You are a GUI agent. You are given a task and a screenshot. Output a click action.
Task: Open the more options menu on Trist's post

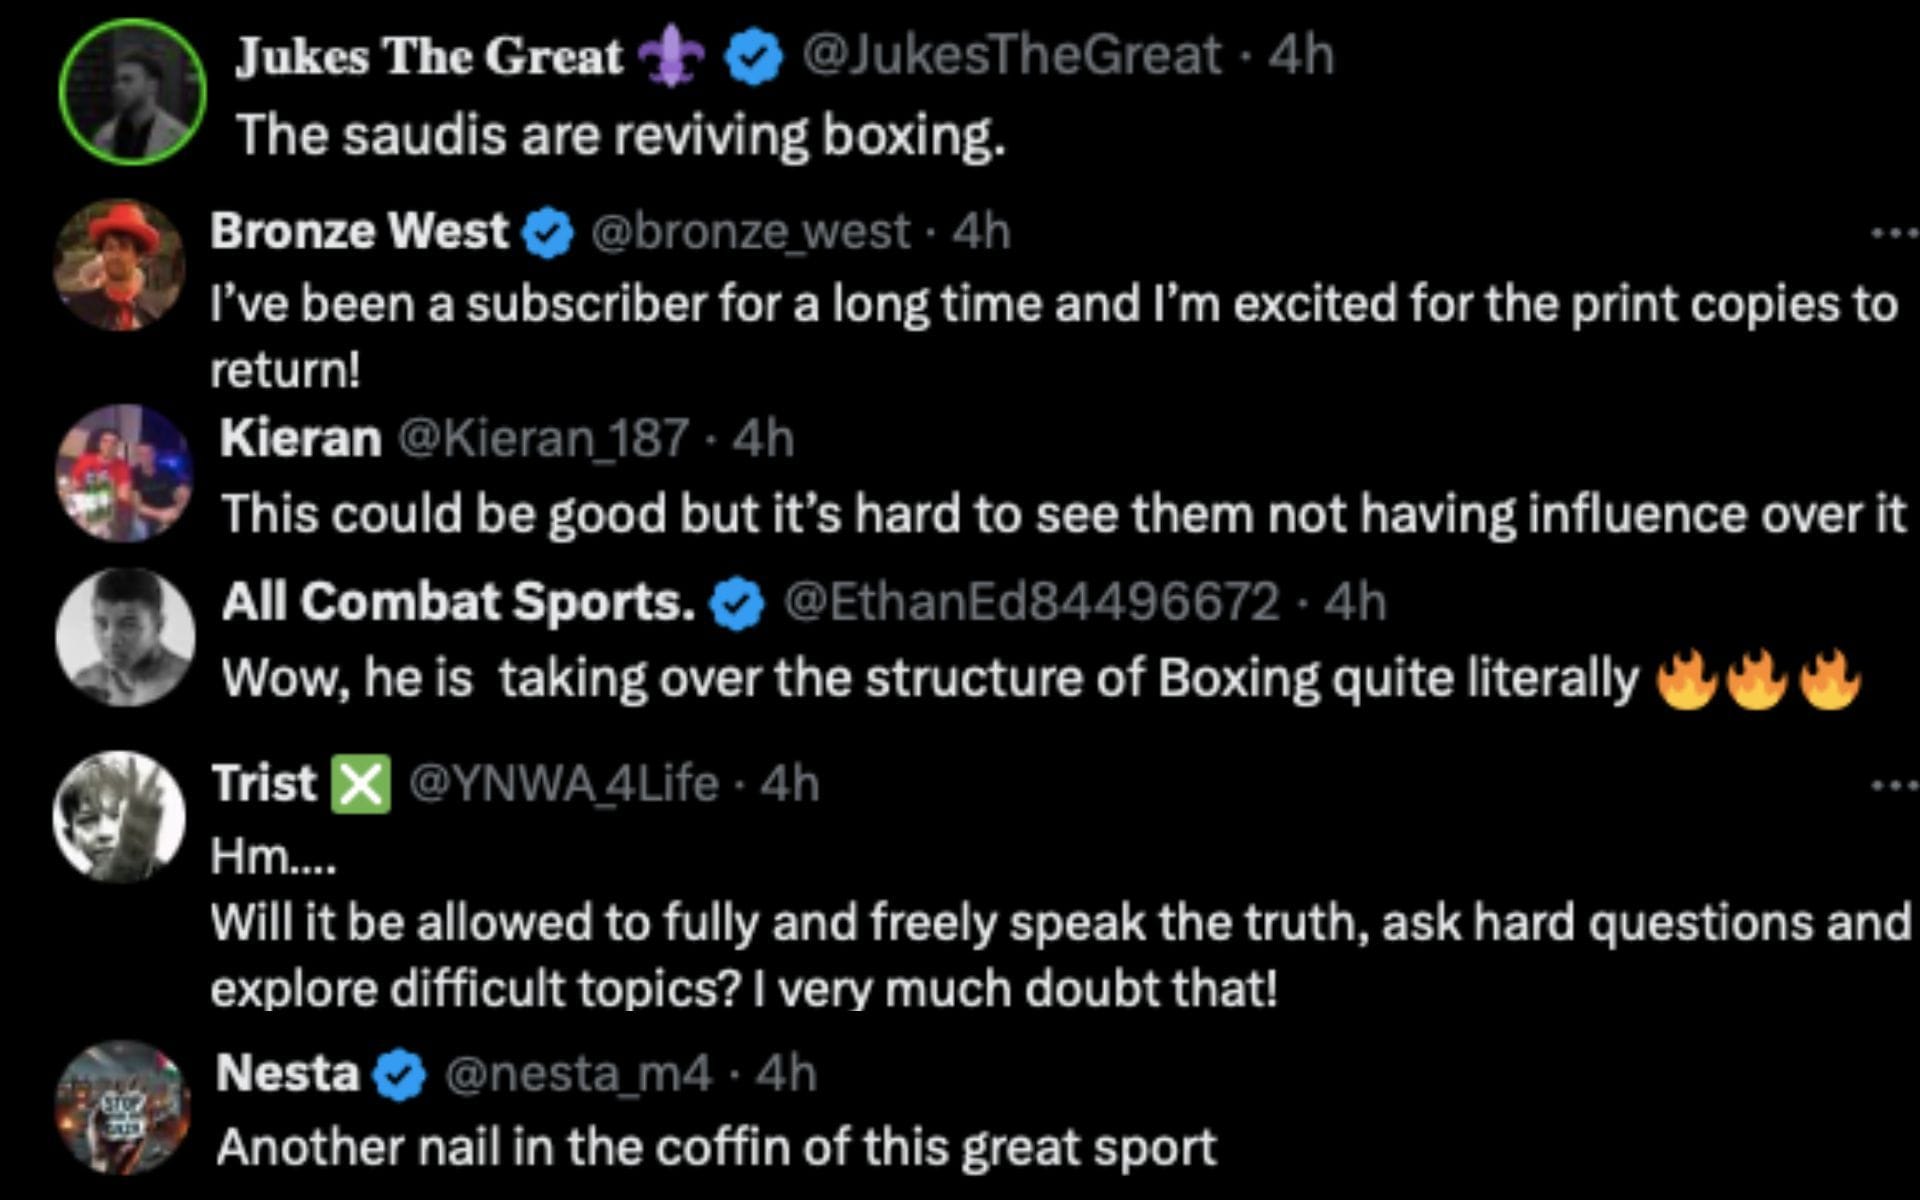(1893, 783)
